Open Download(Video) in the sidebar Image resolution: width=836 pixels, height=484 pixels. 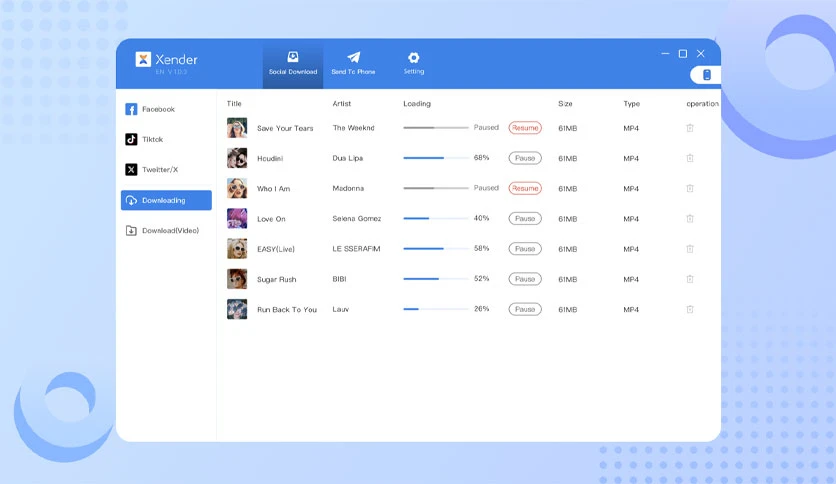(x=166, y=230)
